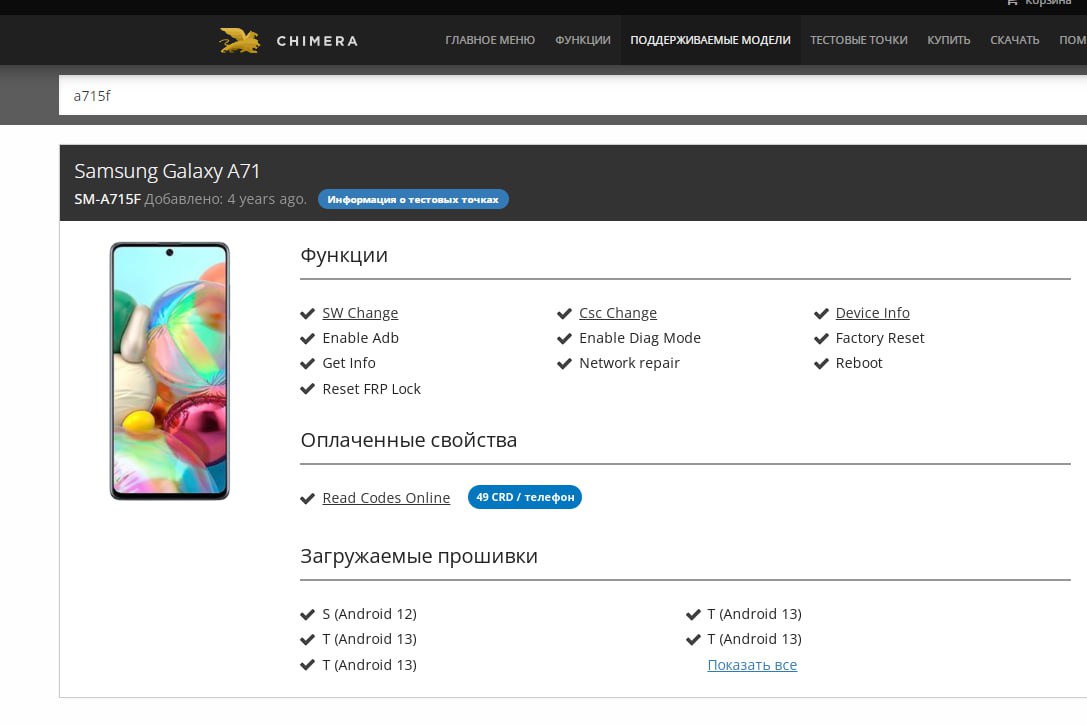Click the Показать все link

click(x=752, y=665)
